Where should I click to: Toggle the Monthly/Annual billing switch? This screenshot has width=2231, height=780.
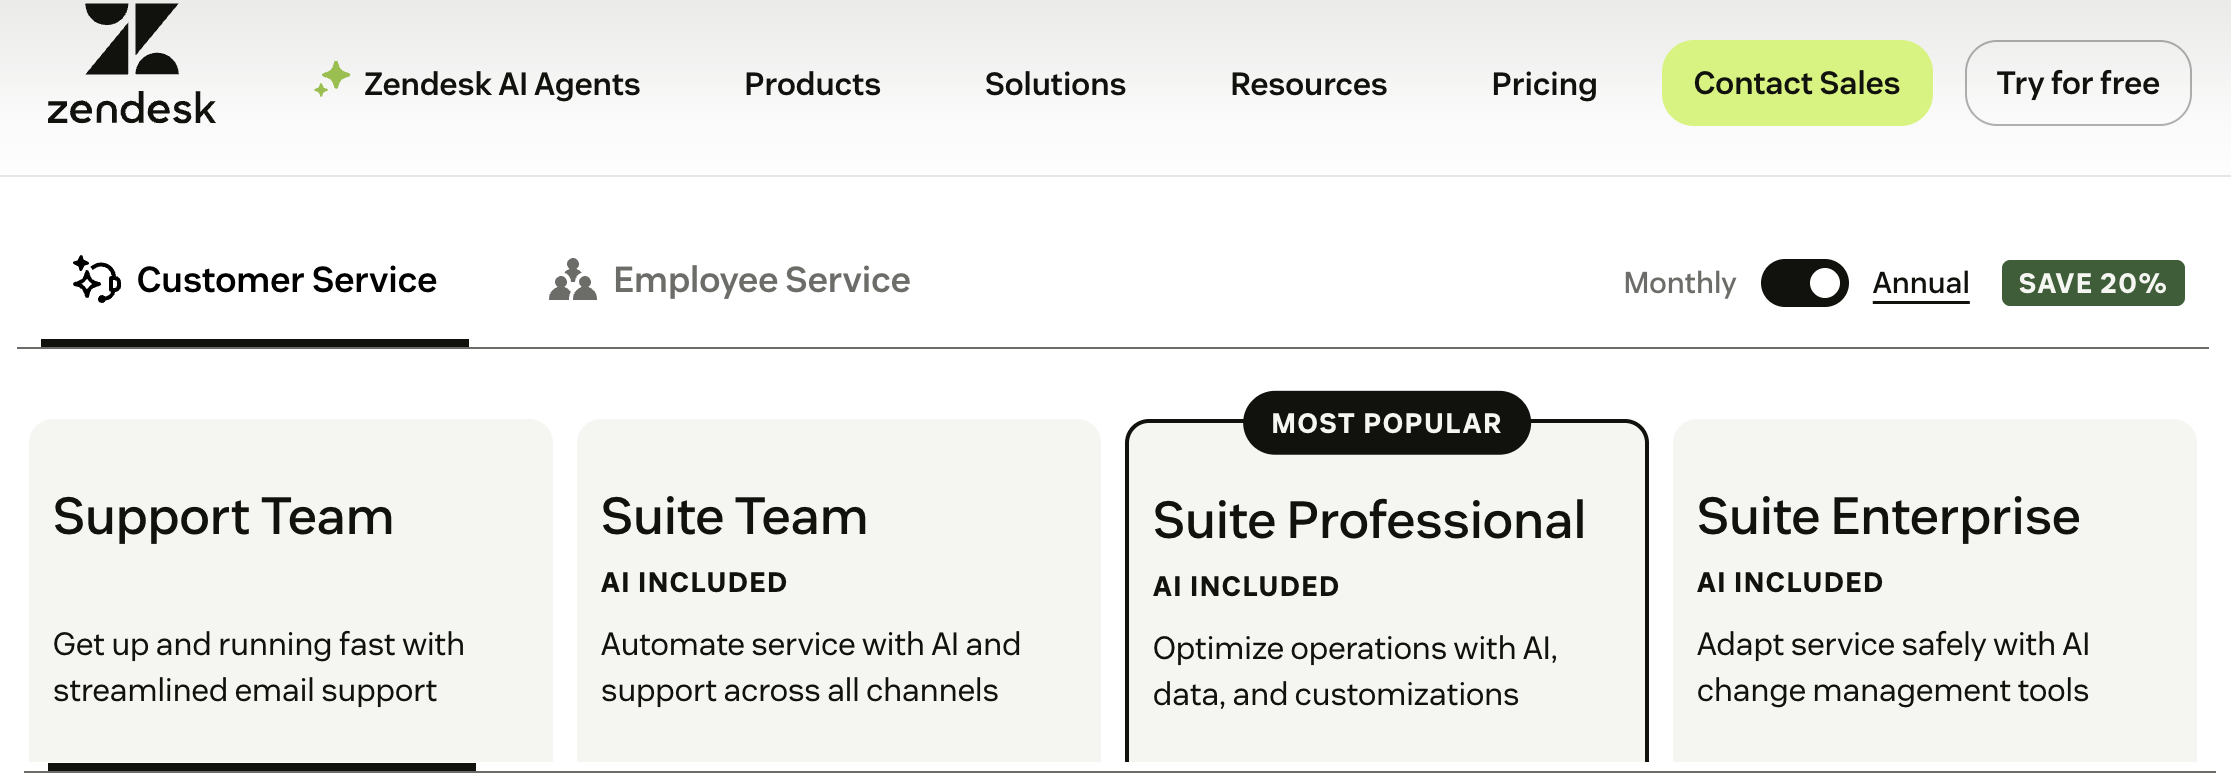pos(1804,283)
